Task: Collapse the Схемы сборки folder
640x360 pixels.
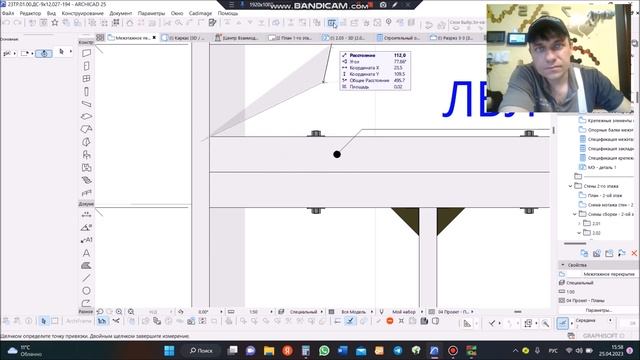Action: click(575, 214)
